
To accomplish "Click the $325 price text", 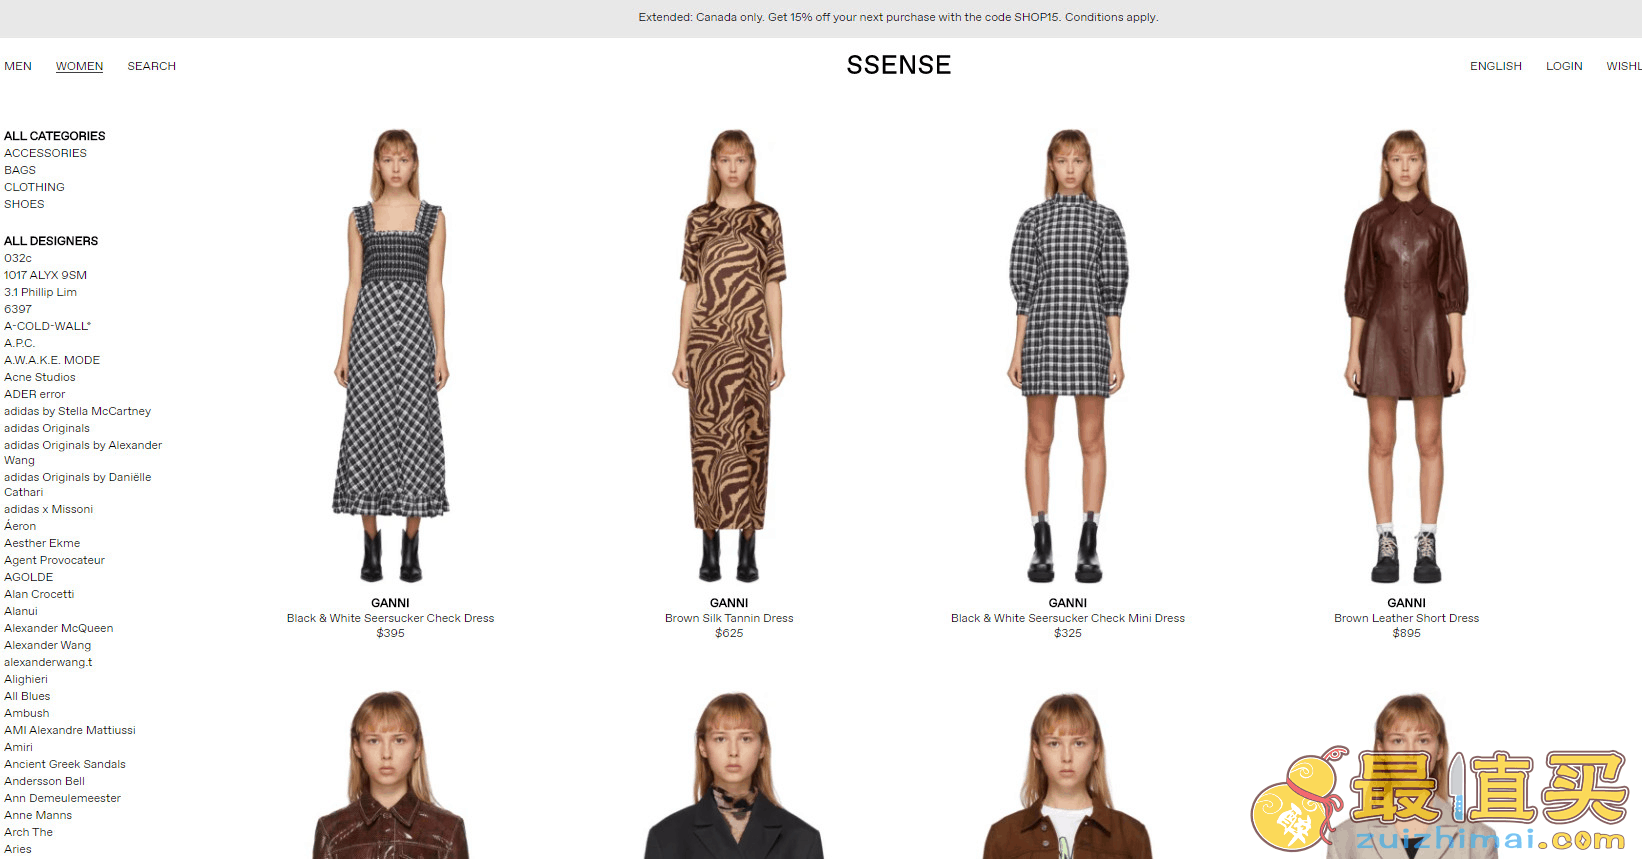I will click(x=1068, y=633).
